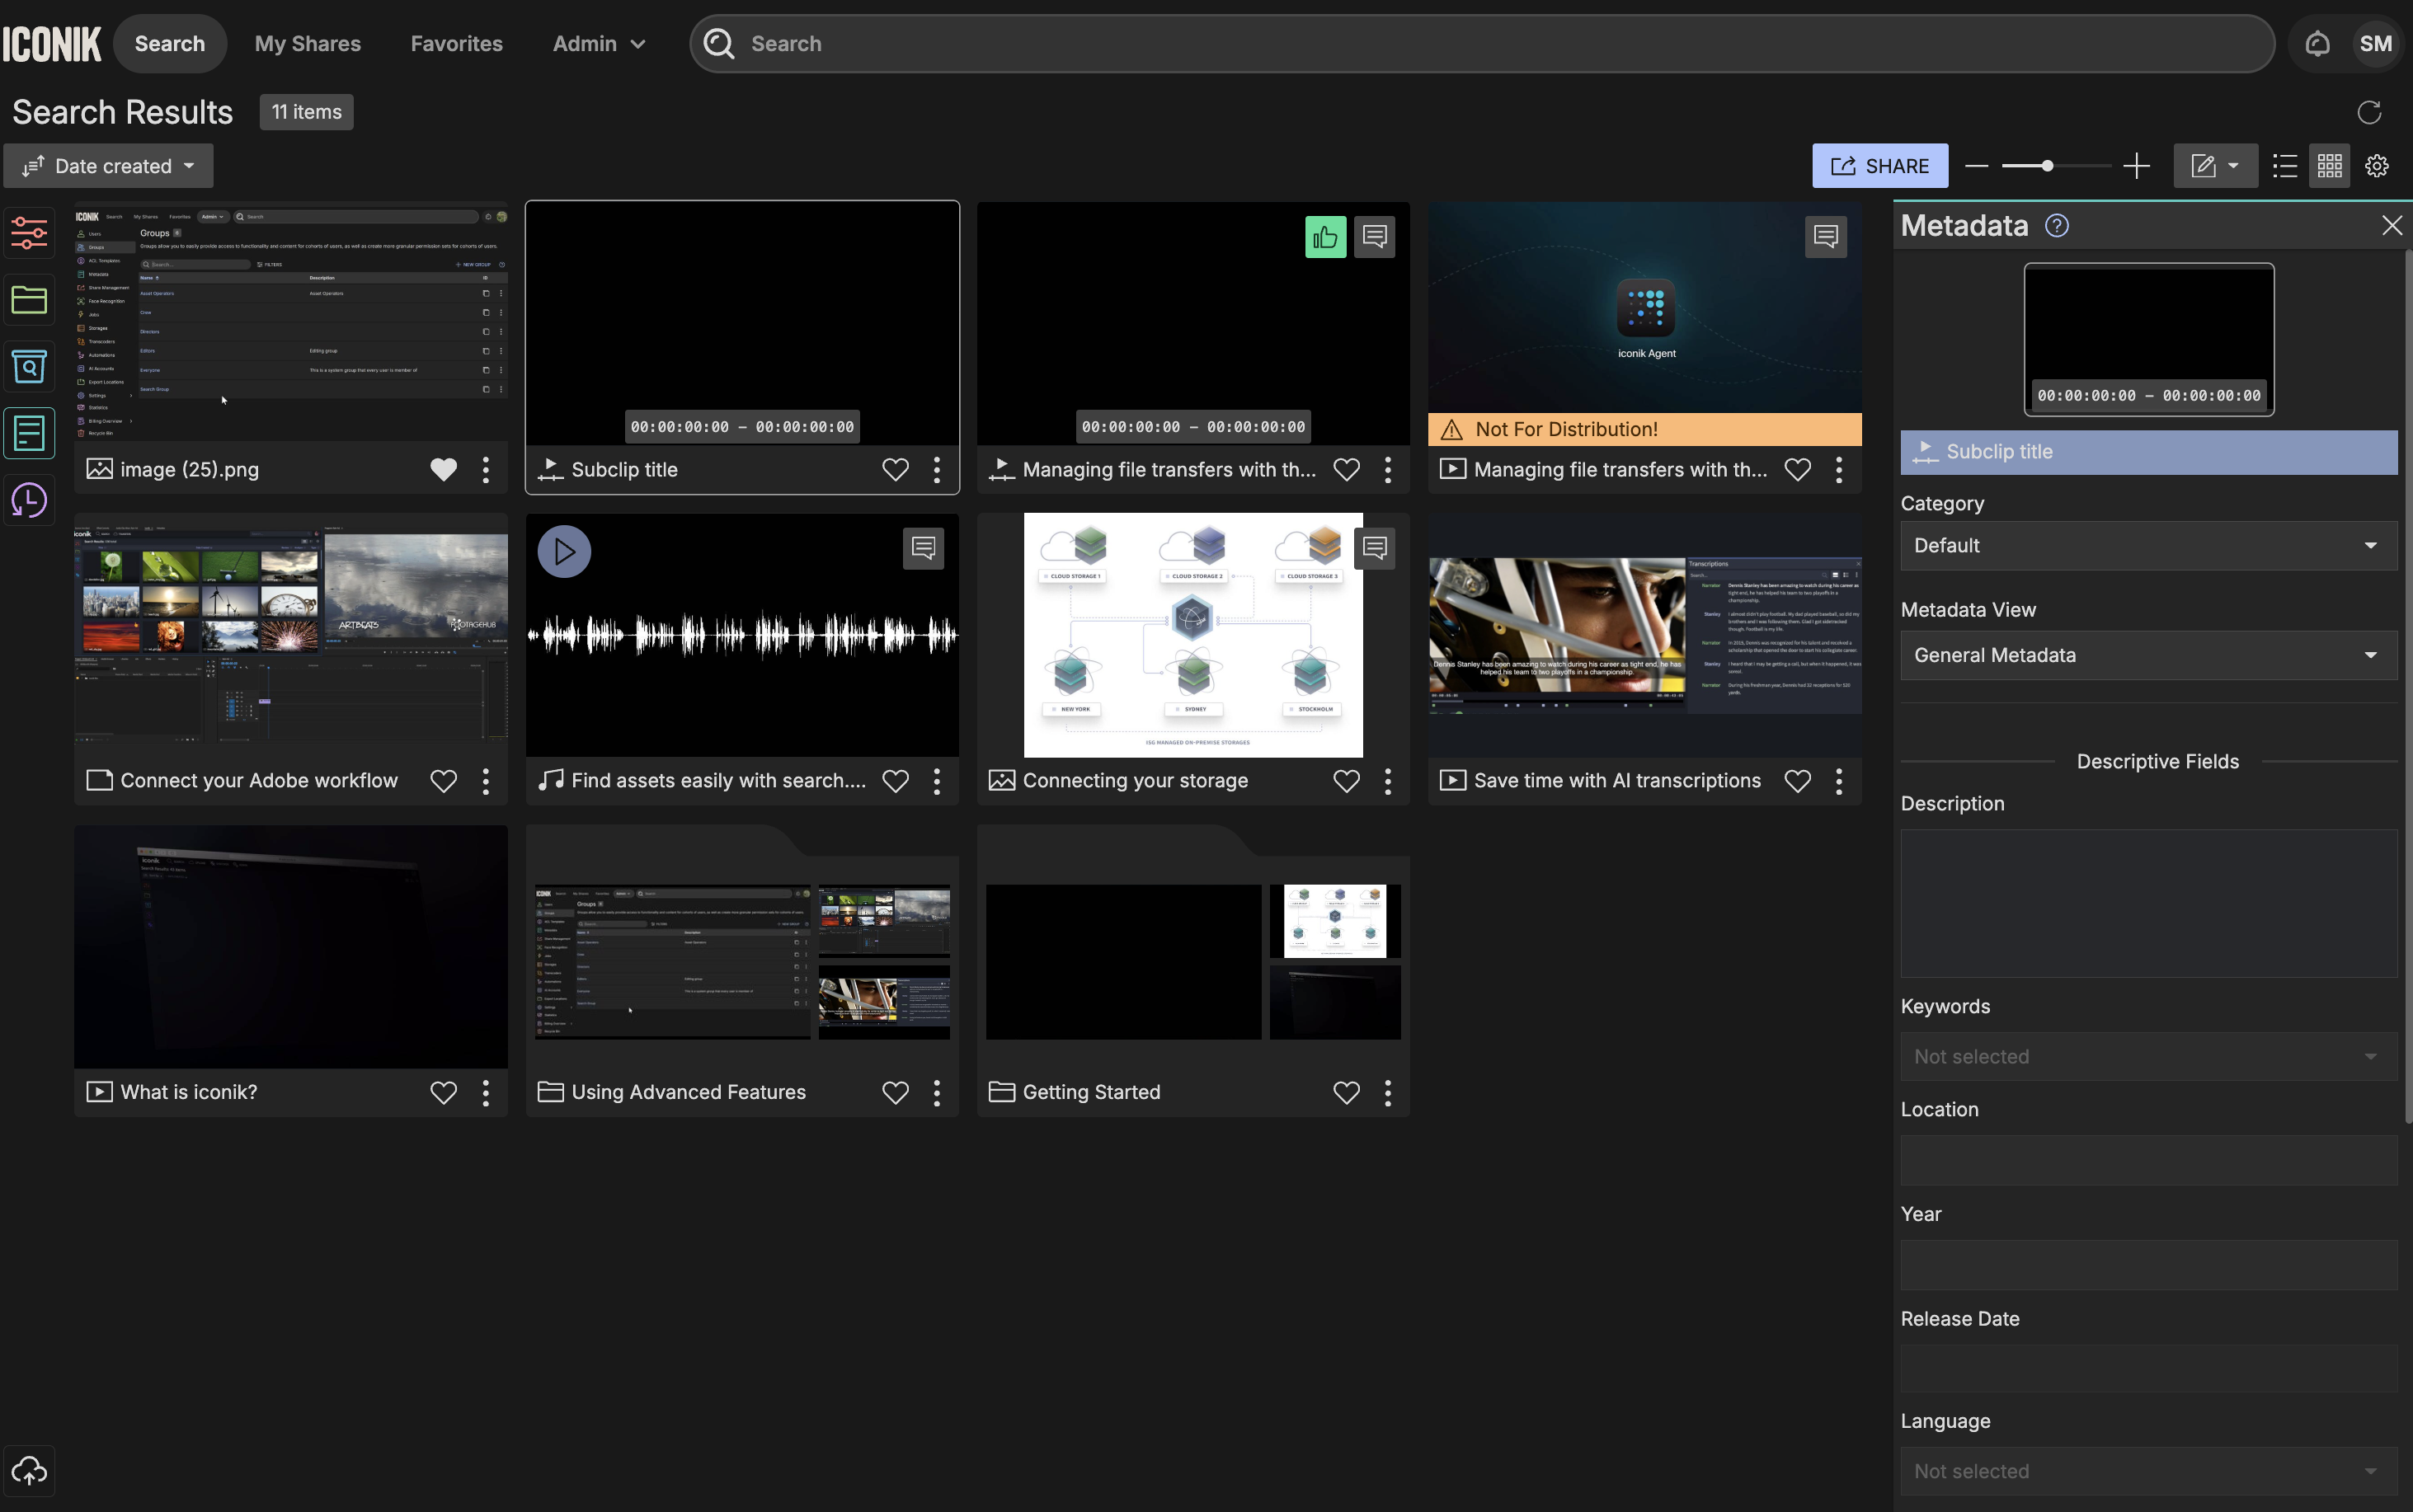
Task: Open the Metadata View dropdown
Action: [x=2148, y=655]
